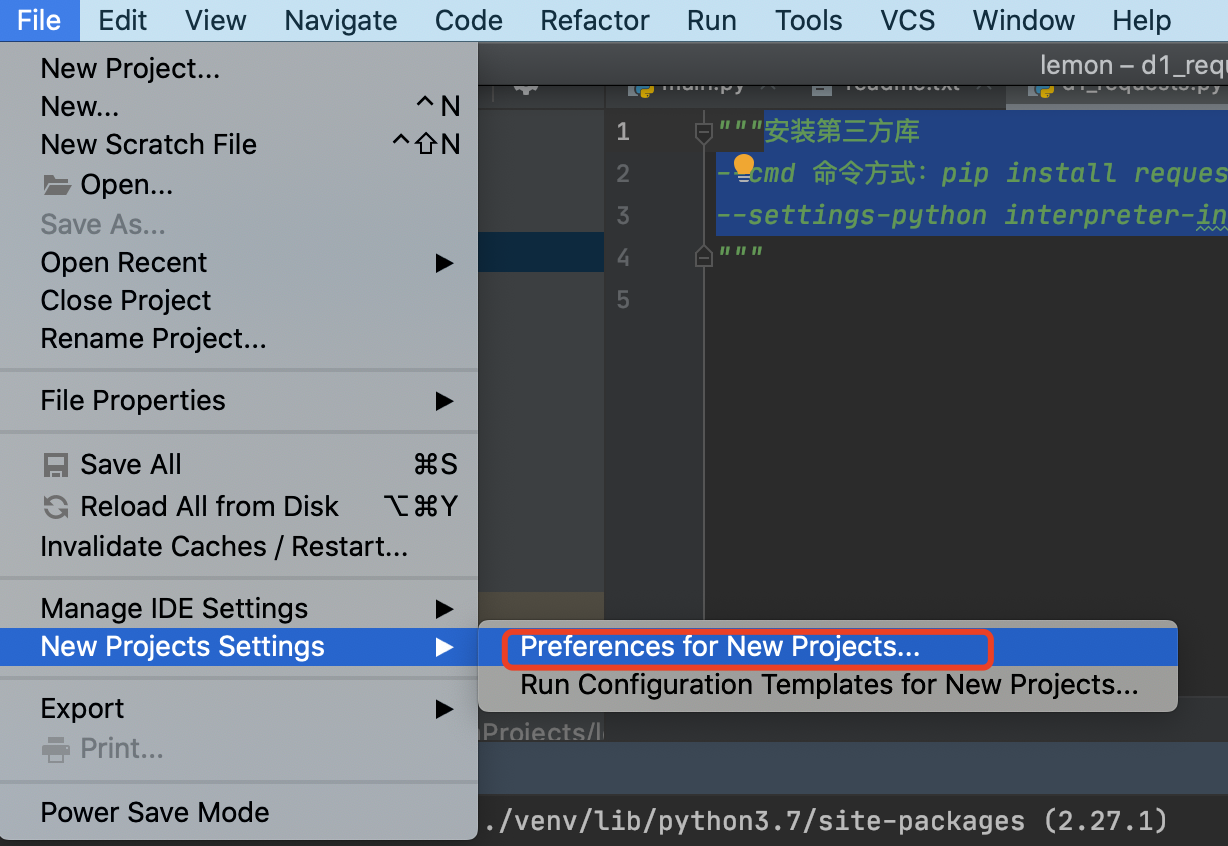
Task: Click the yellow lightbulb intention icon
Action: 743,165
